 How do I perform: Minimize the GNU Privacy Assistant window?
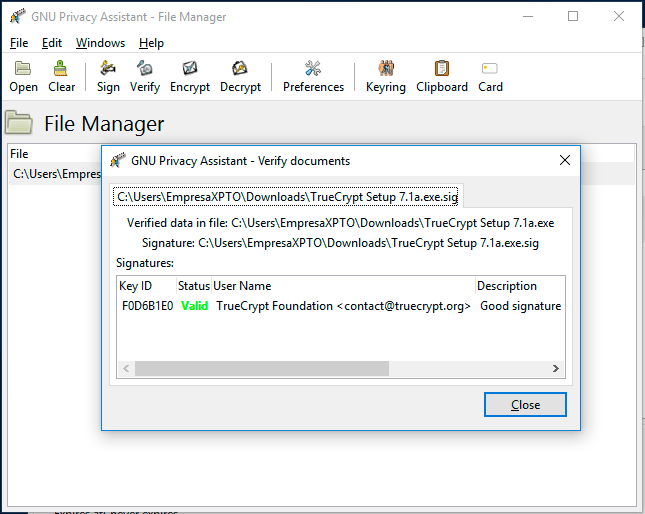[x=528, y=16]
